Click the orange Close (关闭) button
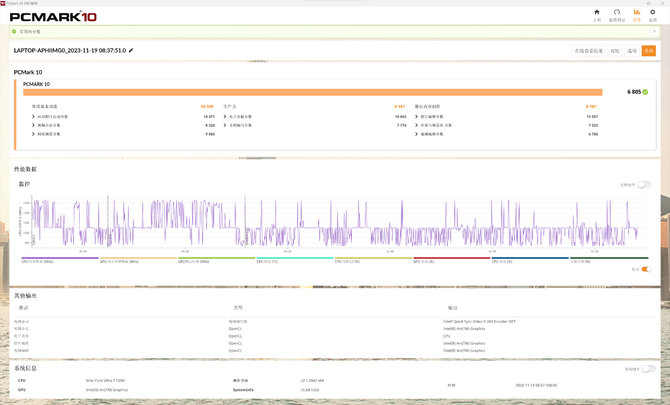This screenshot has width=670, height=405. [649, 51]
